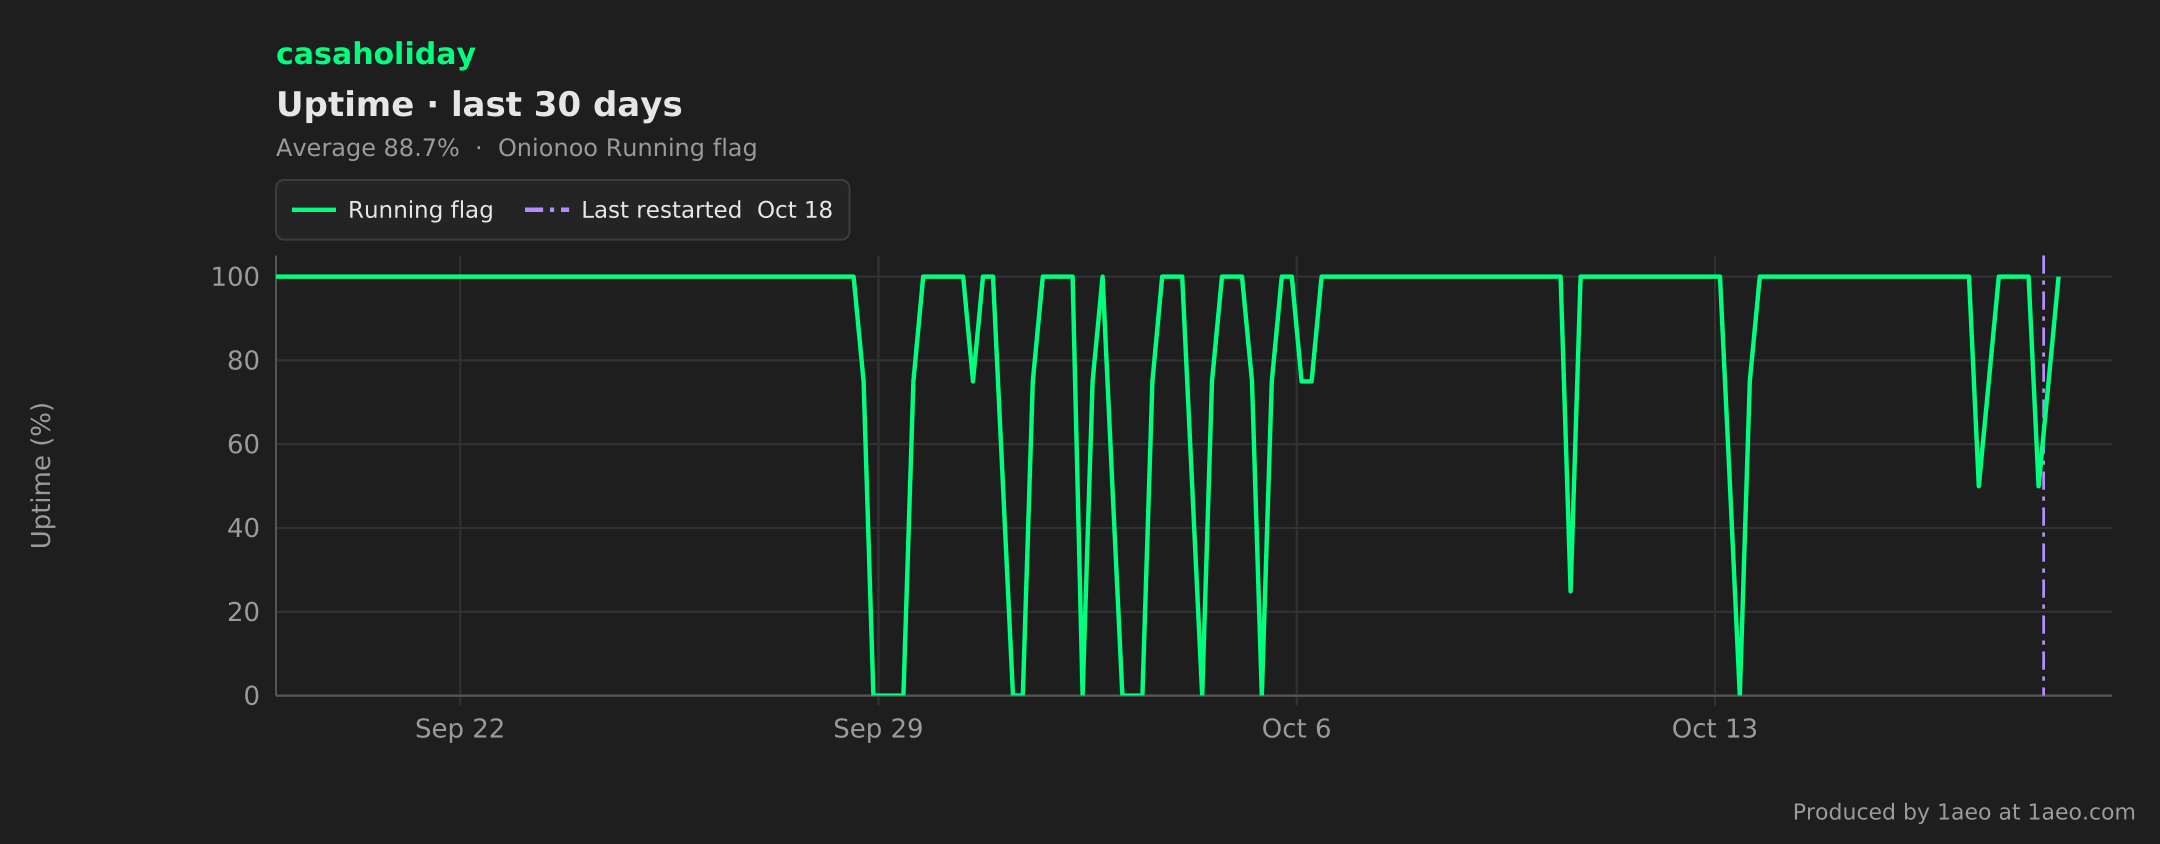
Task: Click the 'Oct 6' x-axis label
Action: pyautogui.click(x=1296, y=729)
